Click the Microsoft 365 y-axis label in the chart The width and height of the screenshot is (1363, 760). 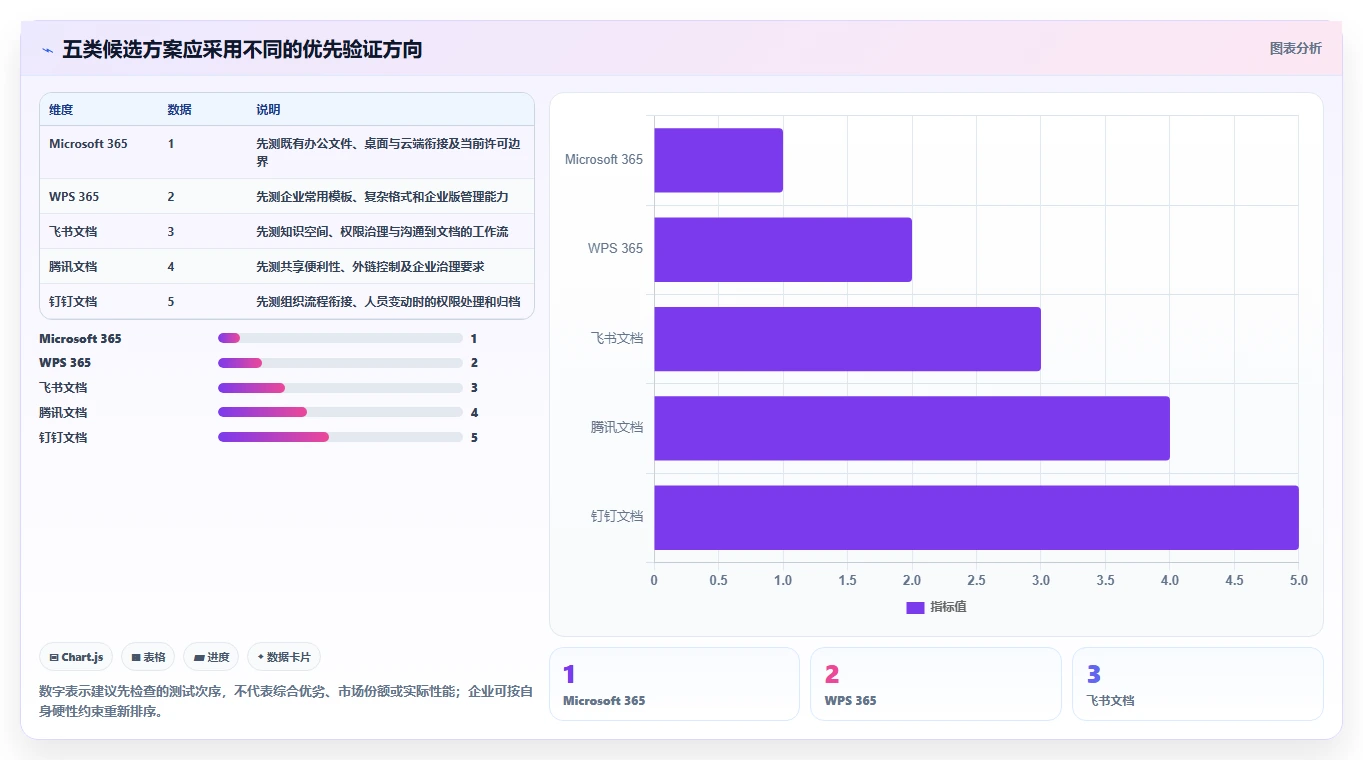point(604,160)
